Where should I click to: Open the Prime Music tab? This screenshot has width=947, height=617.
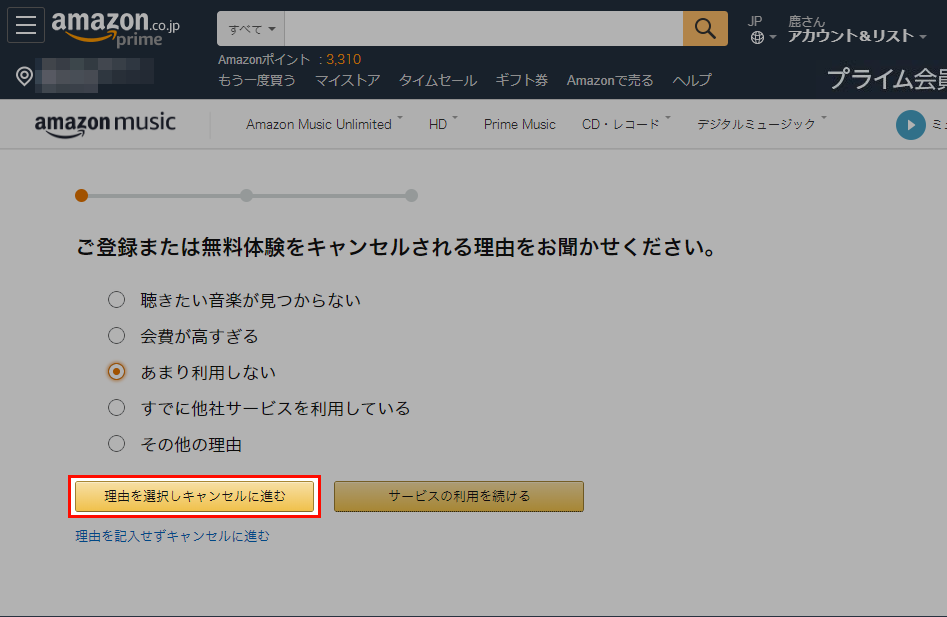[x=519, y=124]
